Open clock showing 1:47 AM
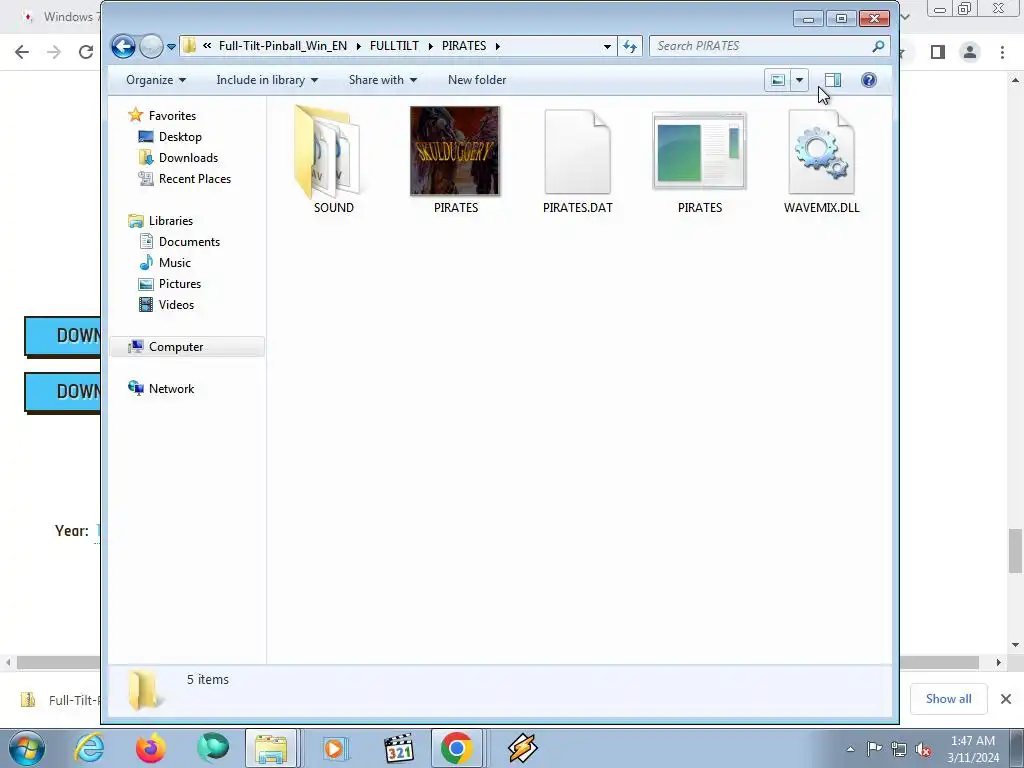The image size is (1024, 768). pos(973,749)
